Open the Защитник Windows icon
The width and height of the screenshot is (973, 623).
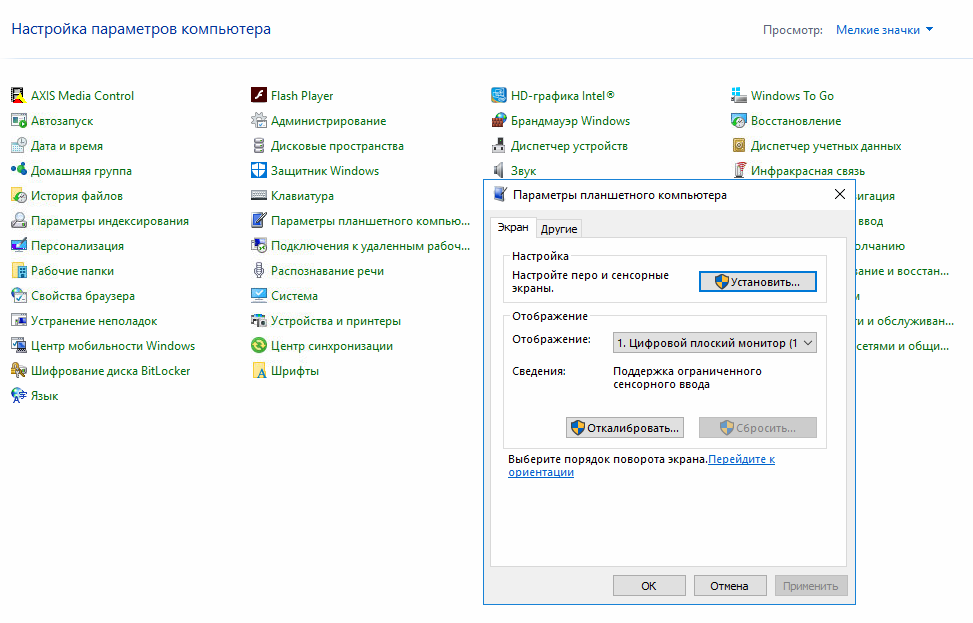coord(258,171)
